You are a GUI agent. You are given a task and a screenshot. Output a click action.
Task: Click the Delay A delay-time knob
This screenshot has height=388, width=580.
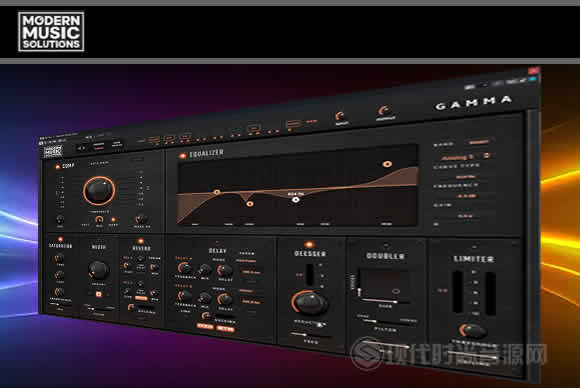pyautogui.click(x=225, y=271)
